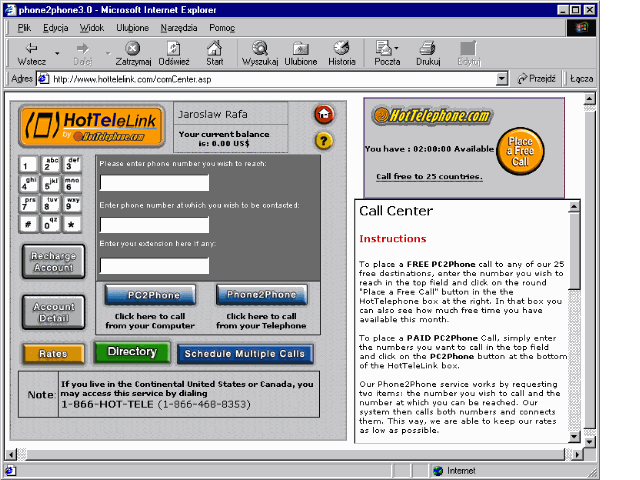This screenshot has width=640, height=480.
Task: Tap keypad key 8 tuv
Action: coord(51,204)
